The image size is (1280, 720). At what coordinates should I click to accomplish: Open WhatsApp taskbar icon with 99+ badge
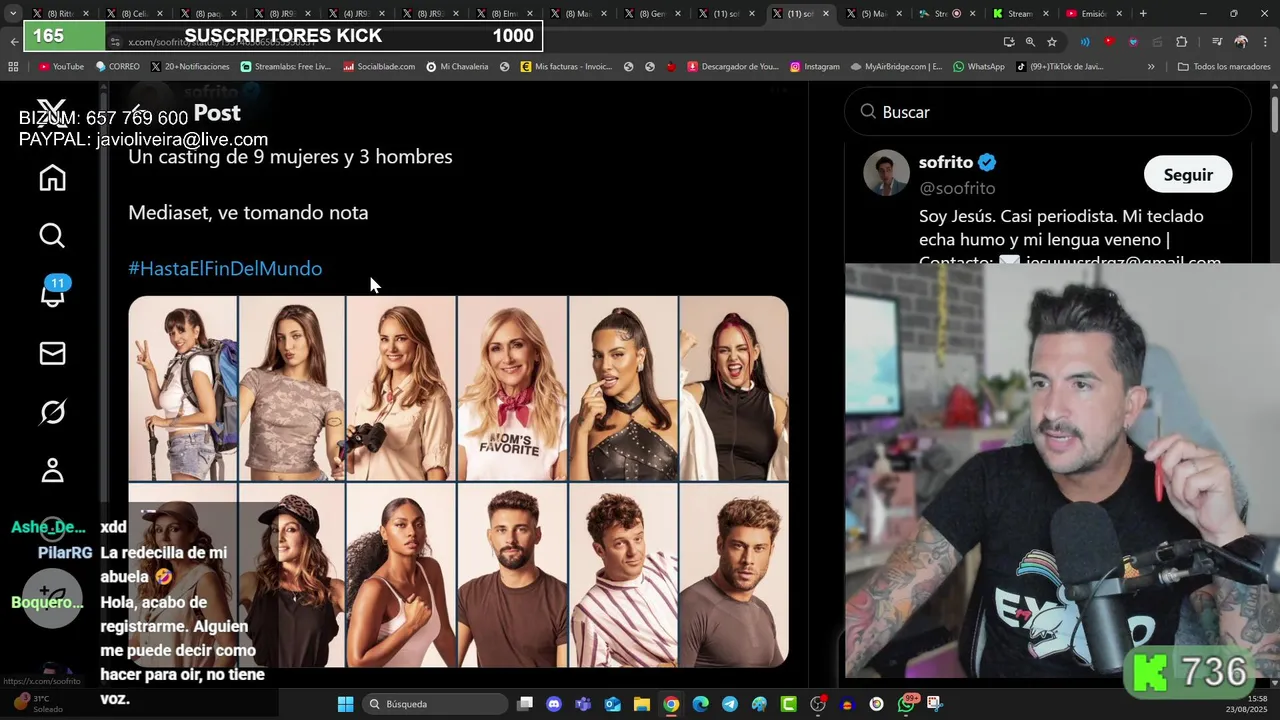pyautogui.click(x=906, y=704)
